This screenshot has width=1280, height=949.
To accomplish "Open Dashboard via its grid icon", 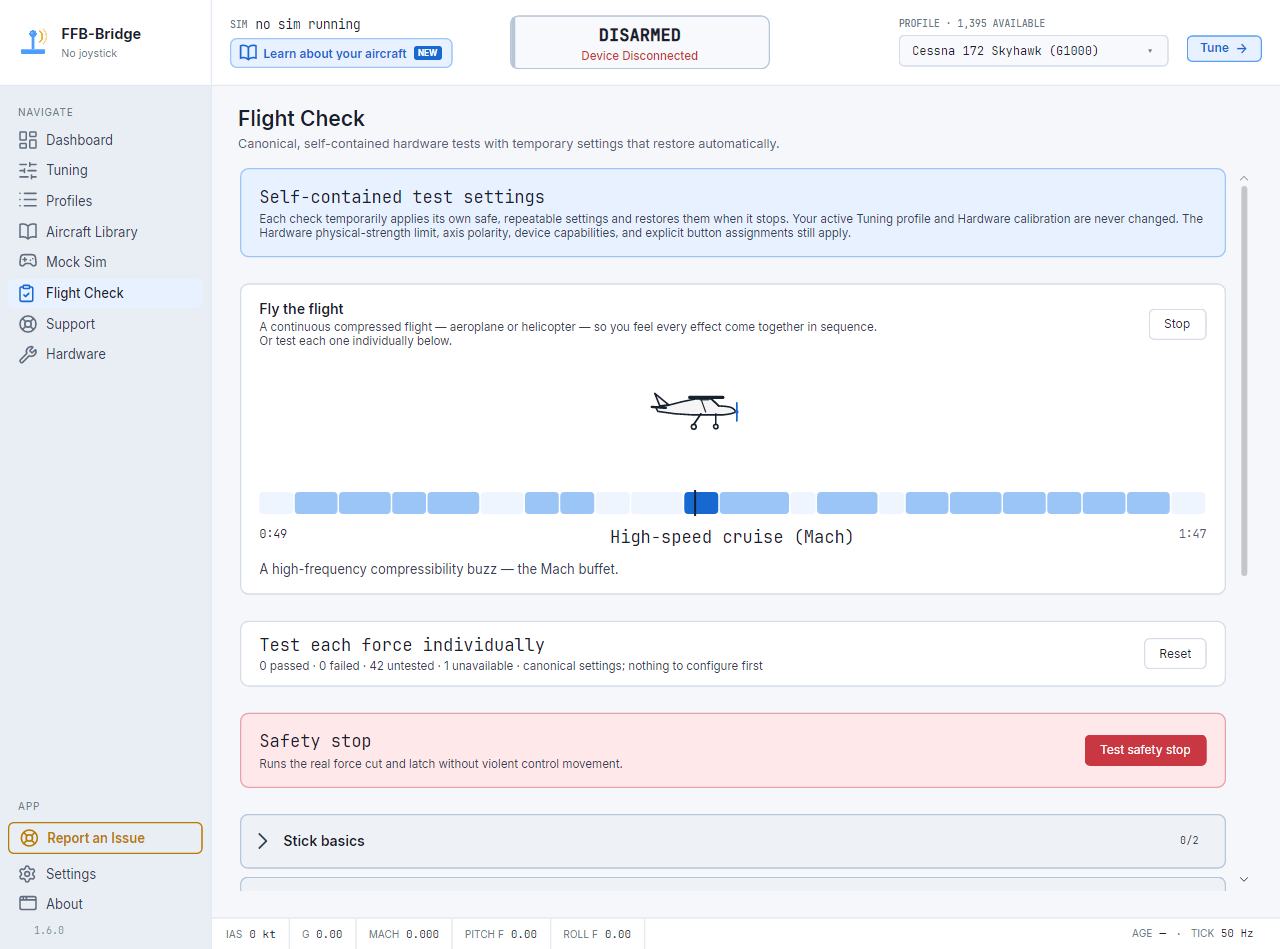I will point(28,140).
